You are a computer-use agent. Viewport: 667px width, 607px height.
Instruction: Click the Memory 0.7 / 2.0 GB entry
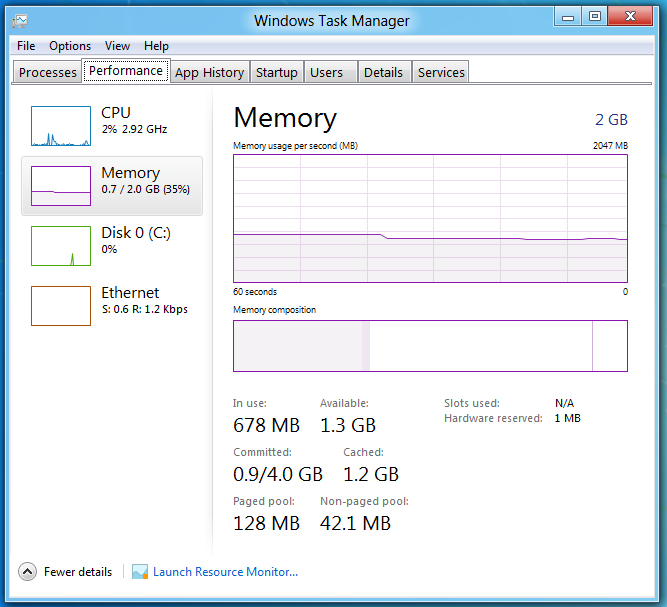(x=112, y=186)
